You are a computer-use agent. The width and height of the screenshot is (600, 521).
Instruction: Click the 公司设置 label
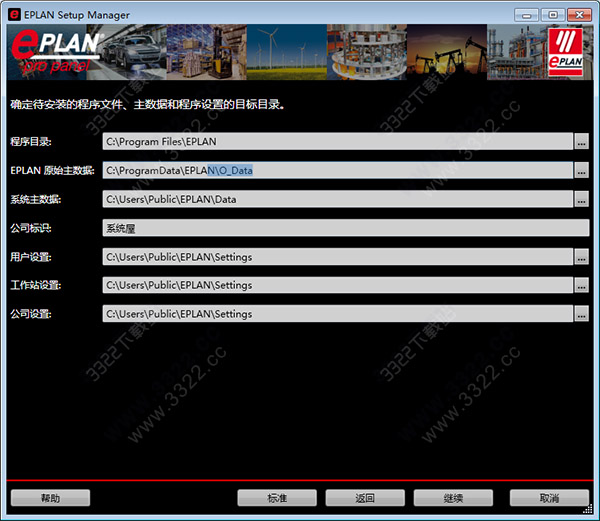click(31, 314)
